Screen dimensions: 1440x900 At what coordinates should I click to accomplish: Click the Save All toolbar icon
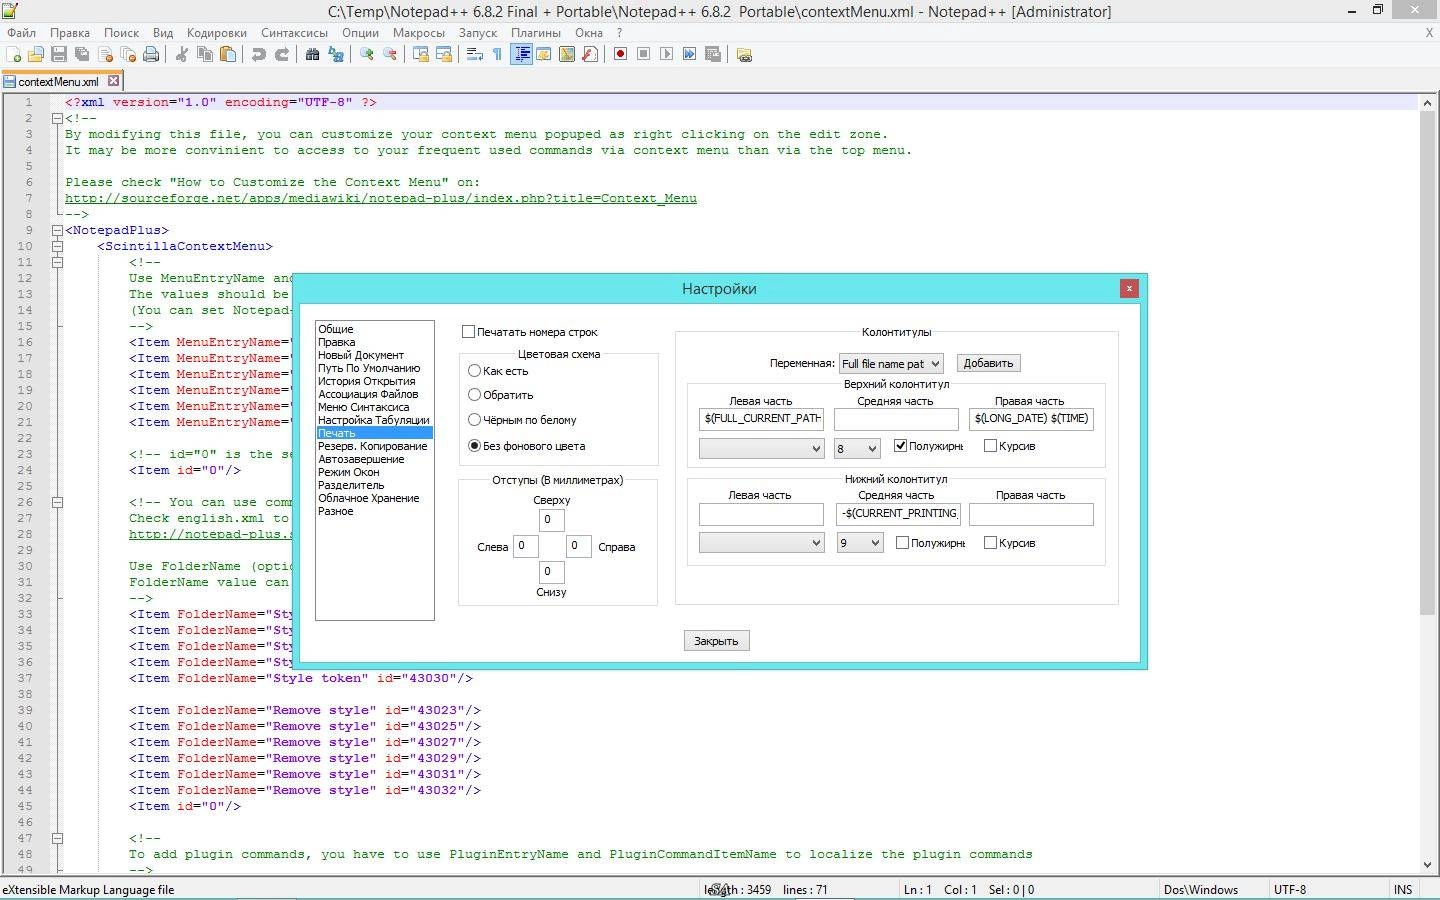coord(82,54)
